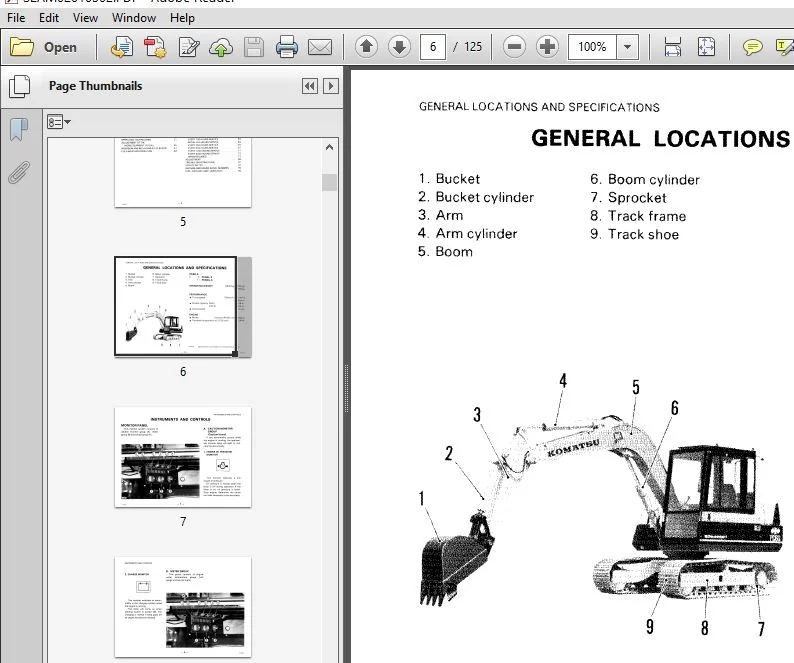The image size is (794, 663).
Task: Click the thumbnails scrollbar handle
Action: point(329,182)
